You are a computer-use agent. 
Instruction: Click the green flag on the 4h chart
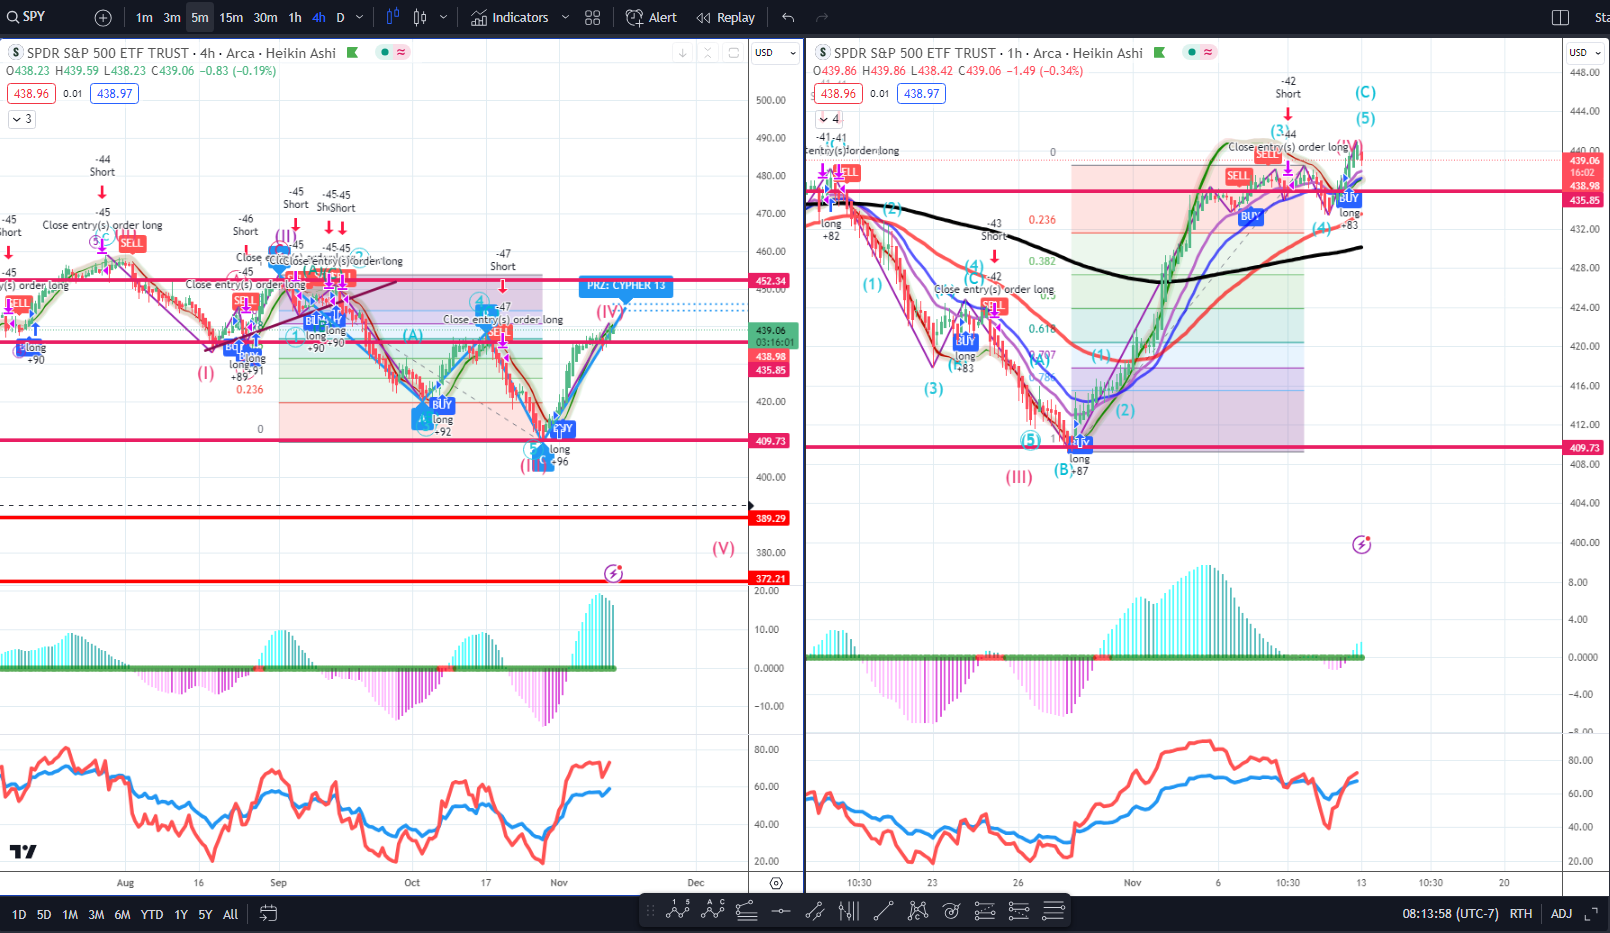click(352, 52)
